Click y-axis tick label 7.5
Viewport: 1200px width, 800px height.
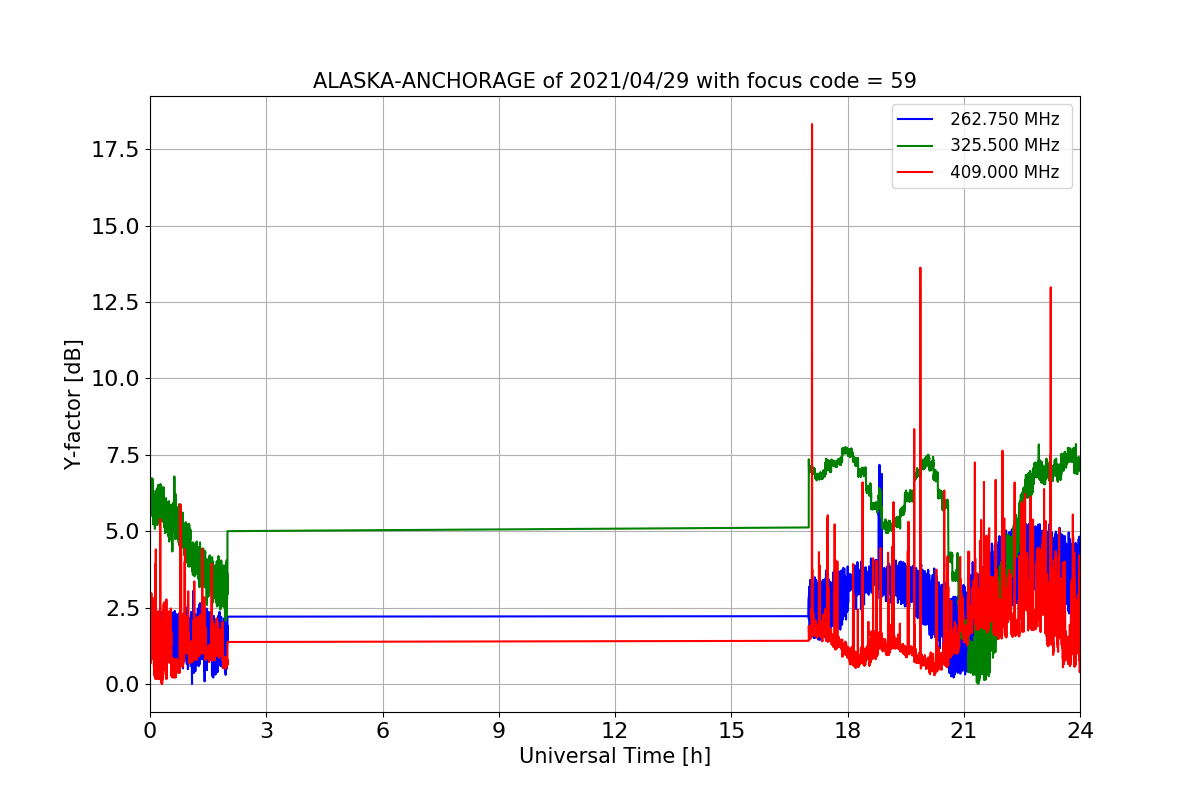point(123,455)
